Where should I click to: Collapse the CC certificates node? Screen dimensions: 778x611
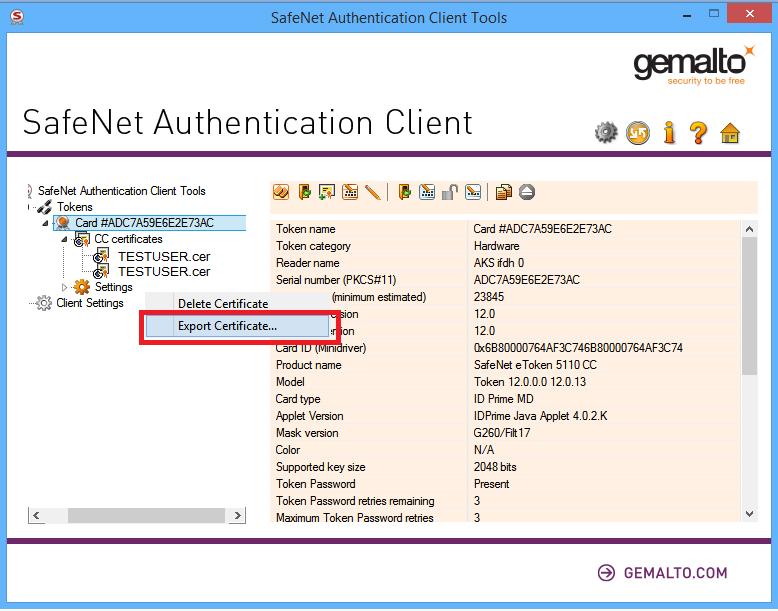tap(64, 239)
